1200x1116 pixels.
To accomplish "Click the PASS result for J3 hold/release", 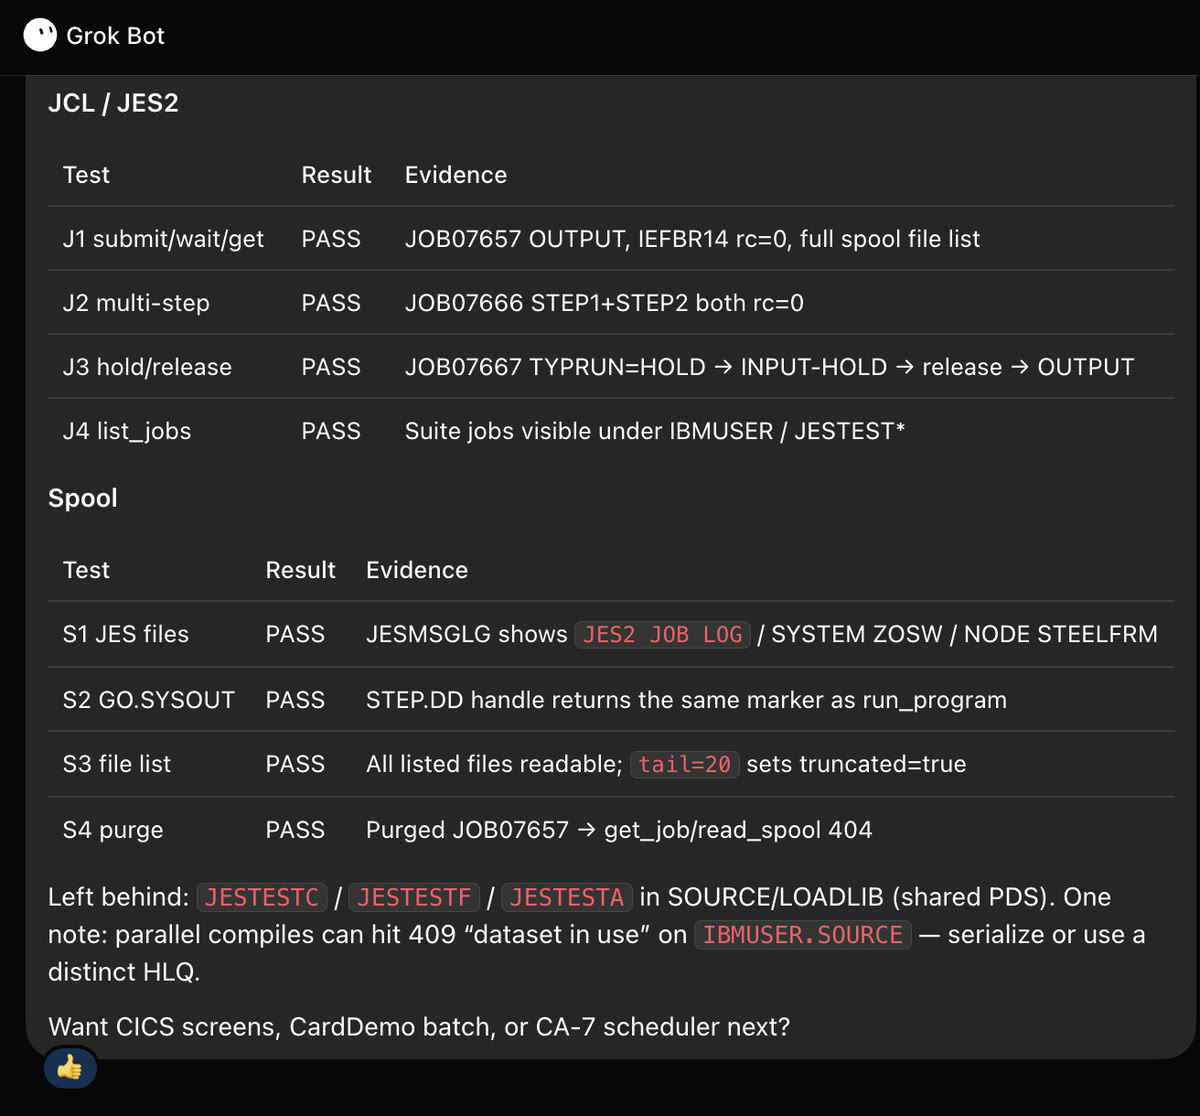I will 331,367.
